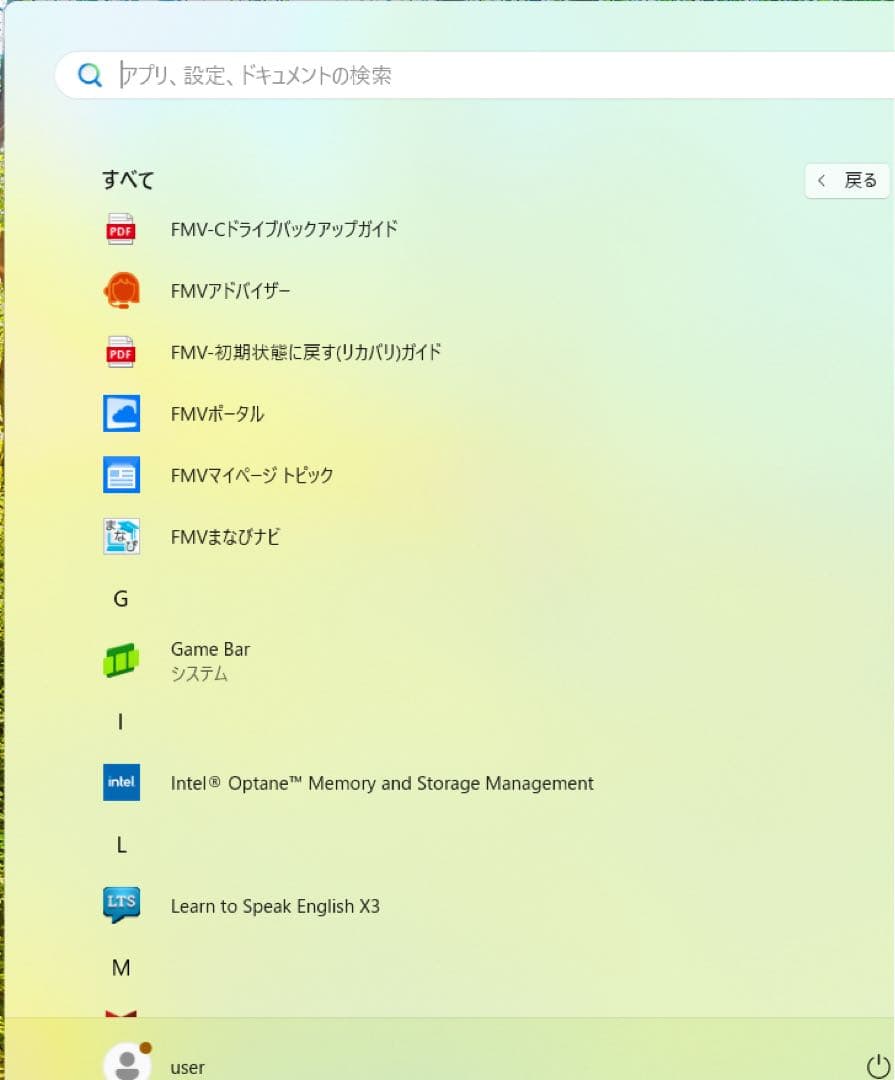Launch Game Bar from its icon

(121, 659)
